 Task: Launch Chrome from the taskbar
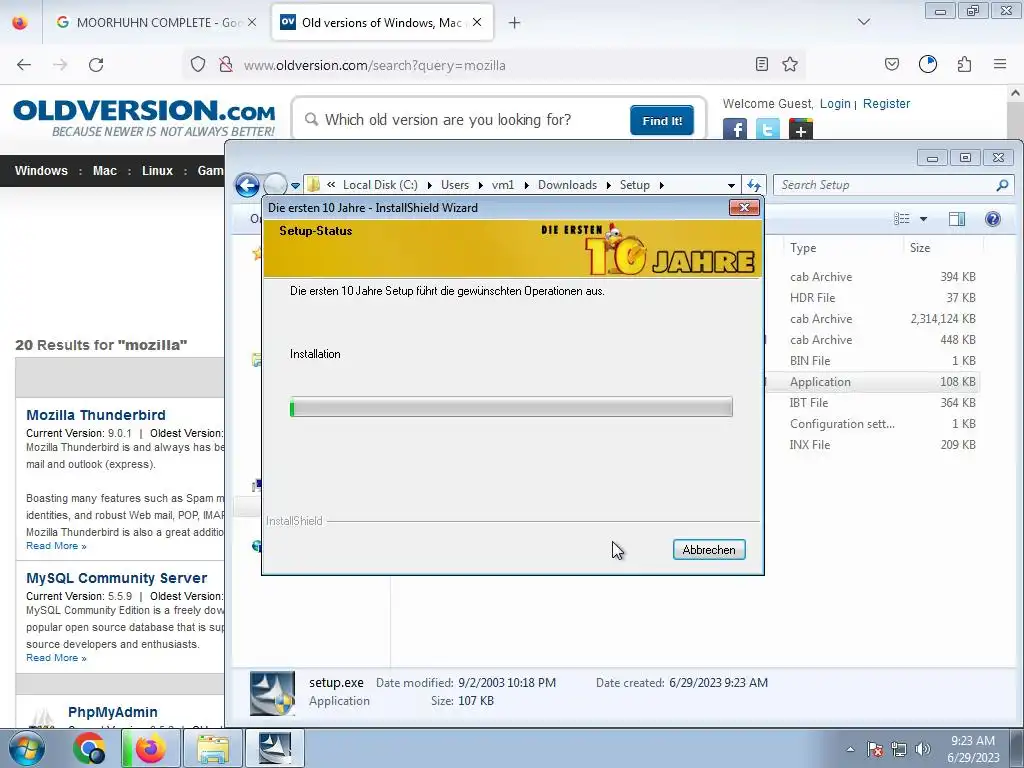click(89, 748)
